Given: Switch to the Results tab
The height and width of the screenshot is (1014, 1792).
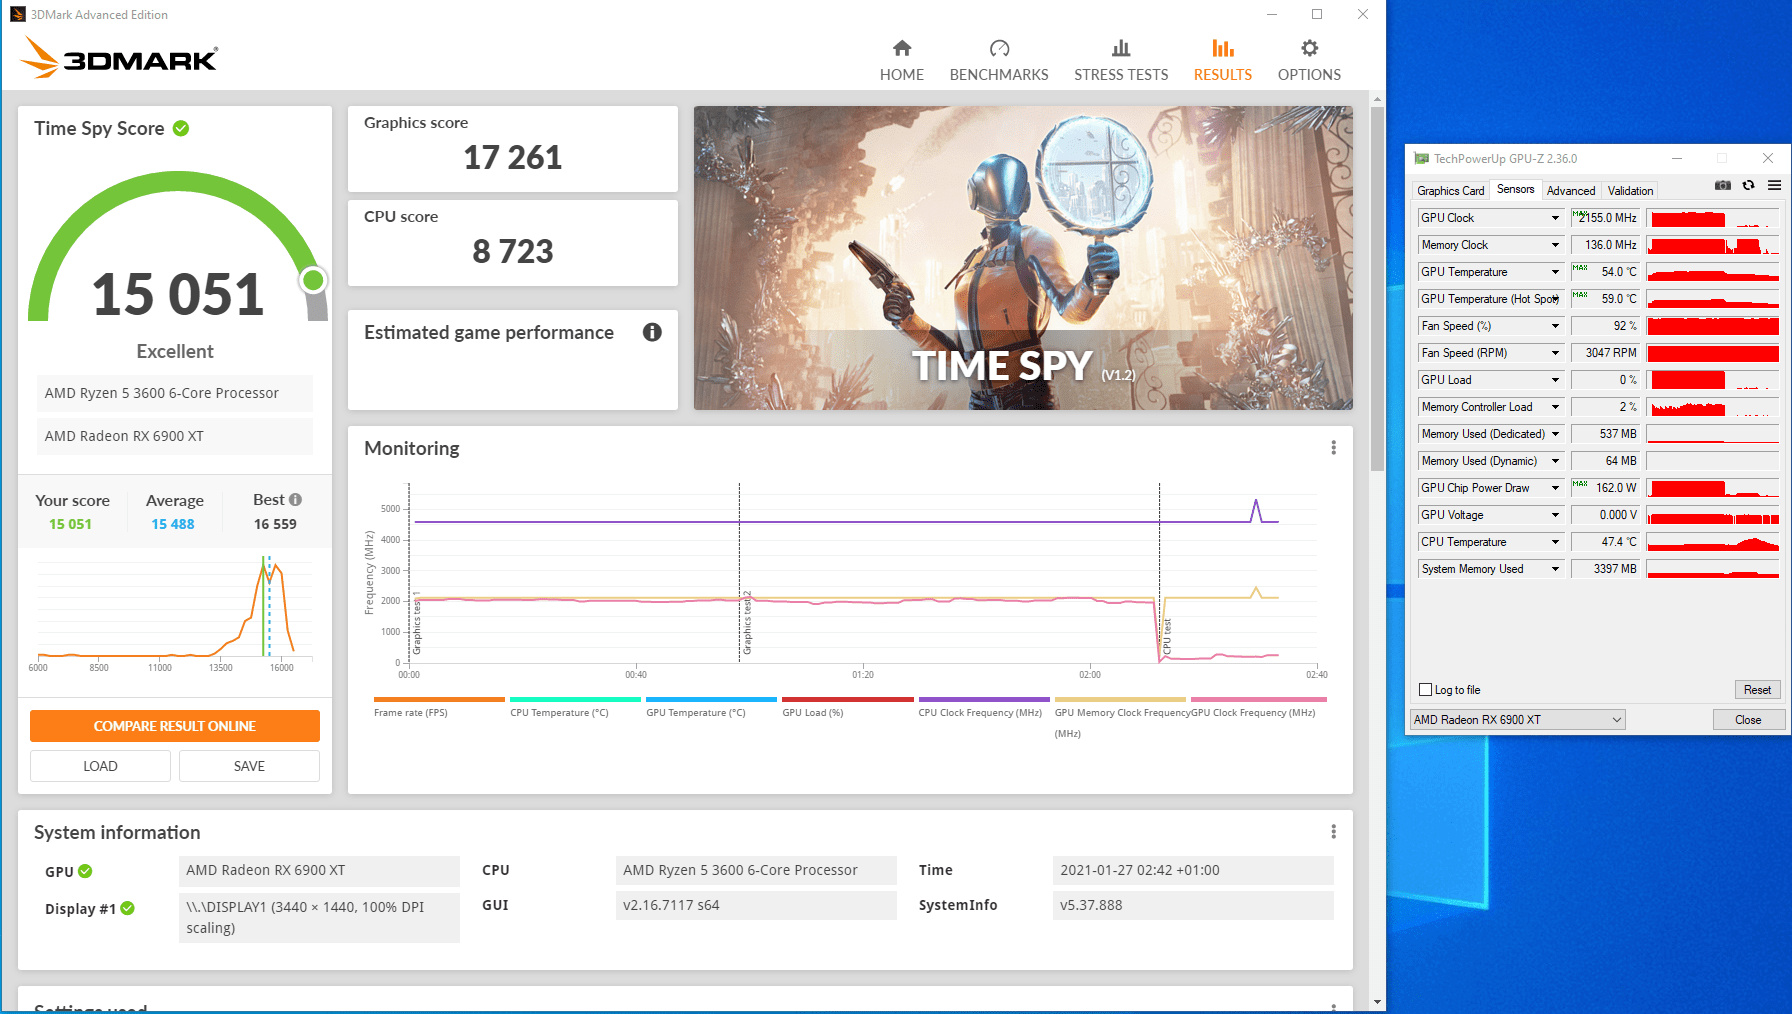Looking at the screenshot, I should pos(1222,61).
